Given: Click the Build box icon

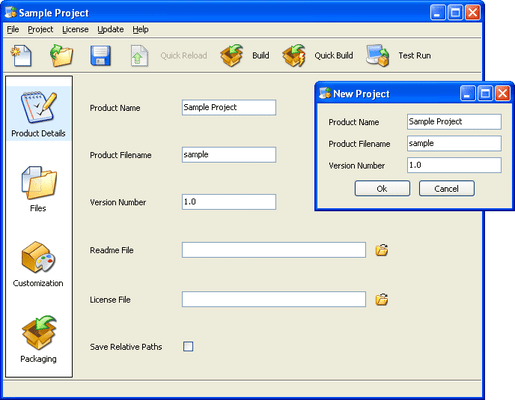Looking at the screenshot, I should point(232,55).
